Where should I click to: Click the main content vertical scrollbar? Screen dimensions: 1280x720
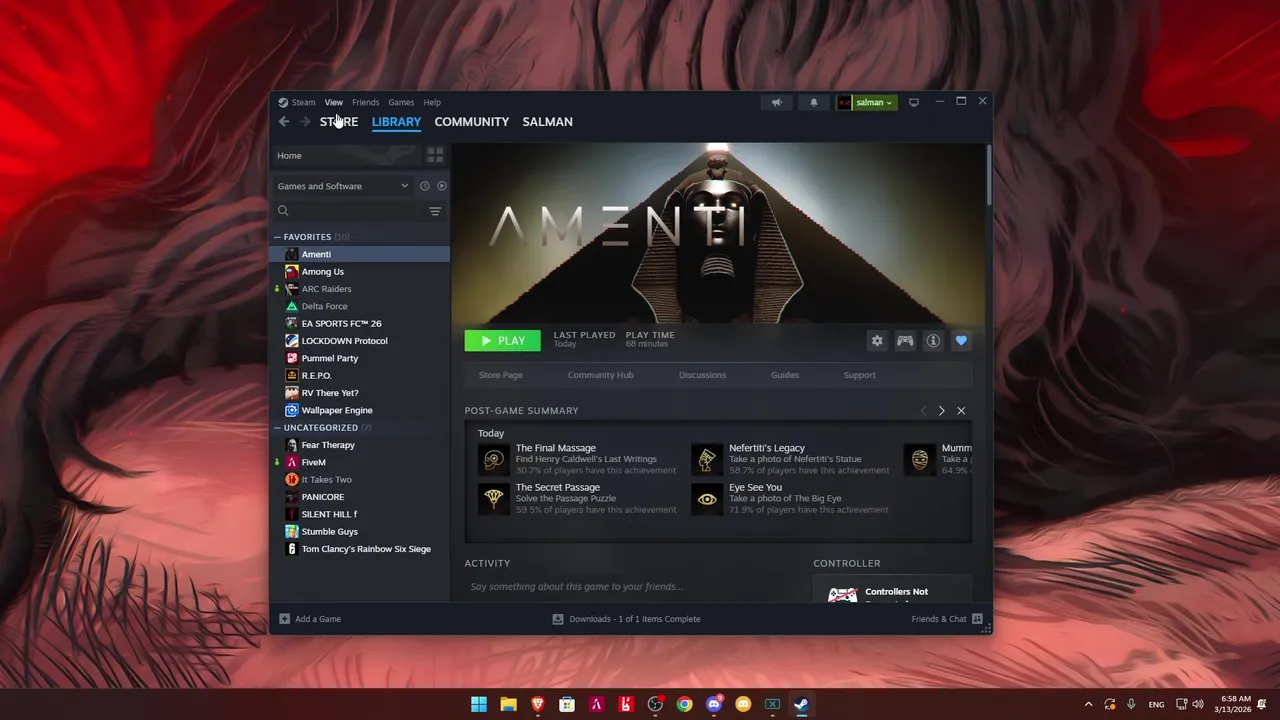988,174
